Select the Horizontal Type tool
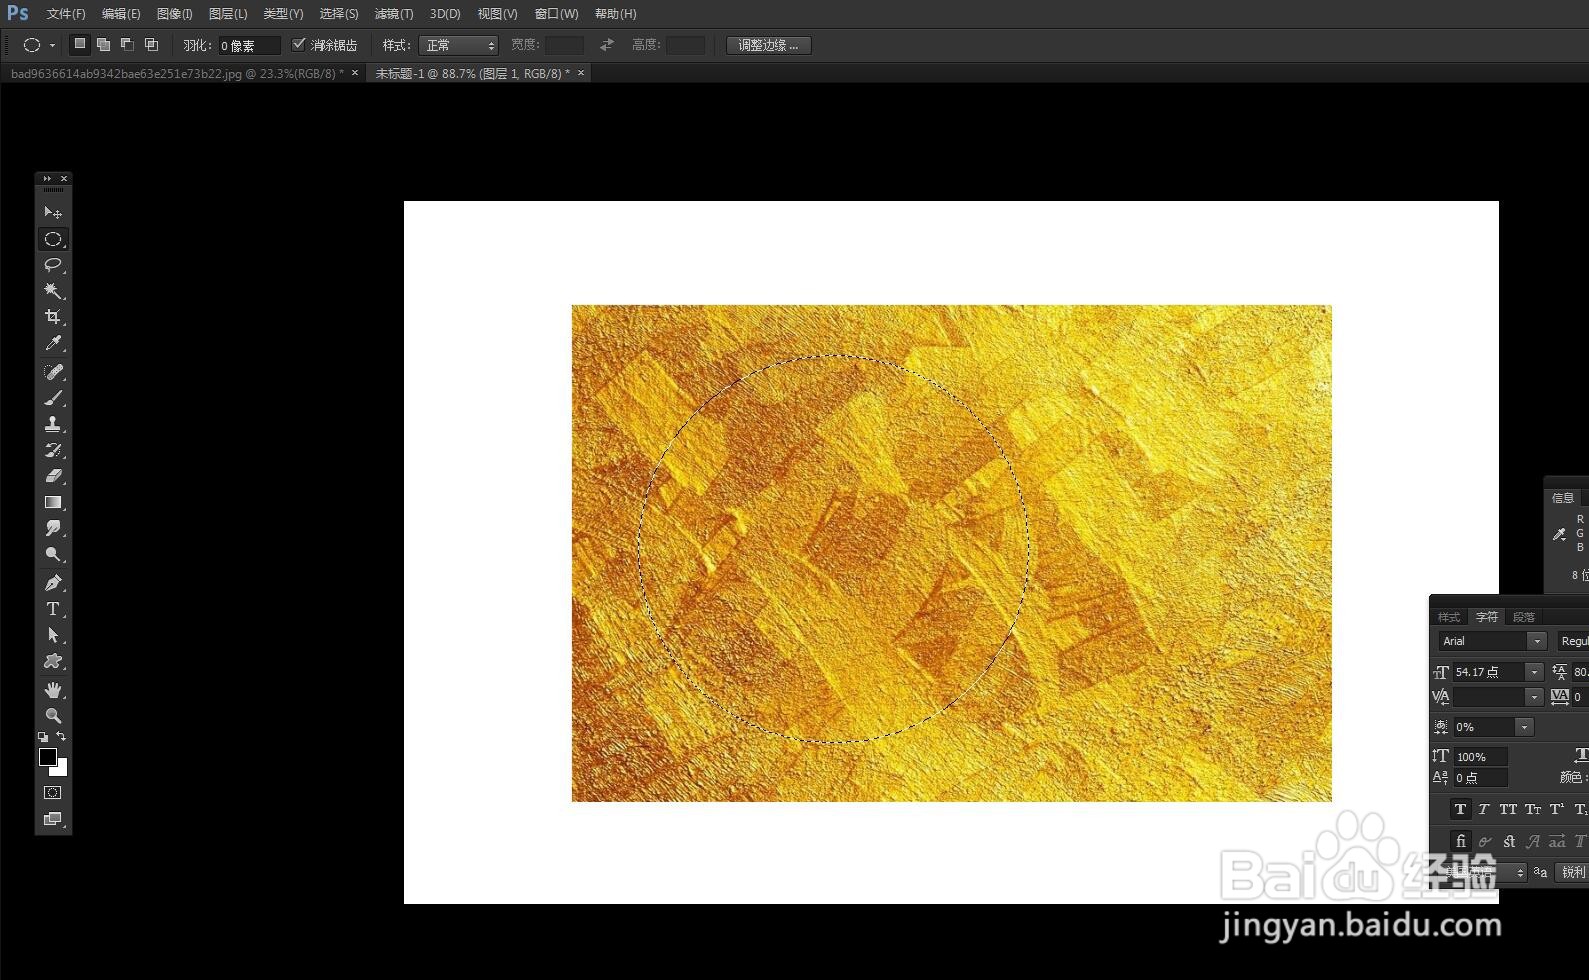The height and width of the screenshot is (980, 1589). (53, 609)
